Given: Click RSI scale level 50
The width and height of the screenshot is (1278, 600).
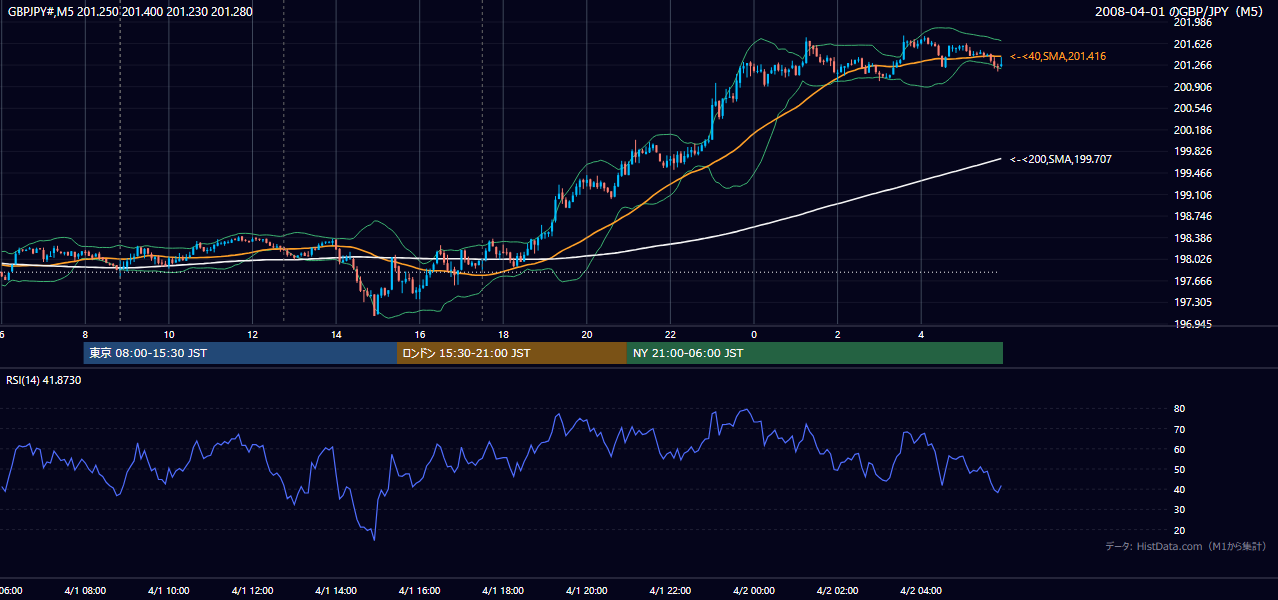Looking at the screenshot, I should click(1179, 469).
